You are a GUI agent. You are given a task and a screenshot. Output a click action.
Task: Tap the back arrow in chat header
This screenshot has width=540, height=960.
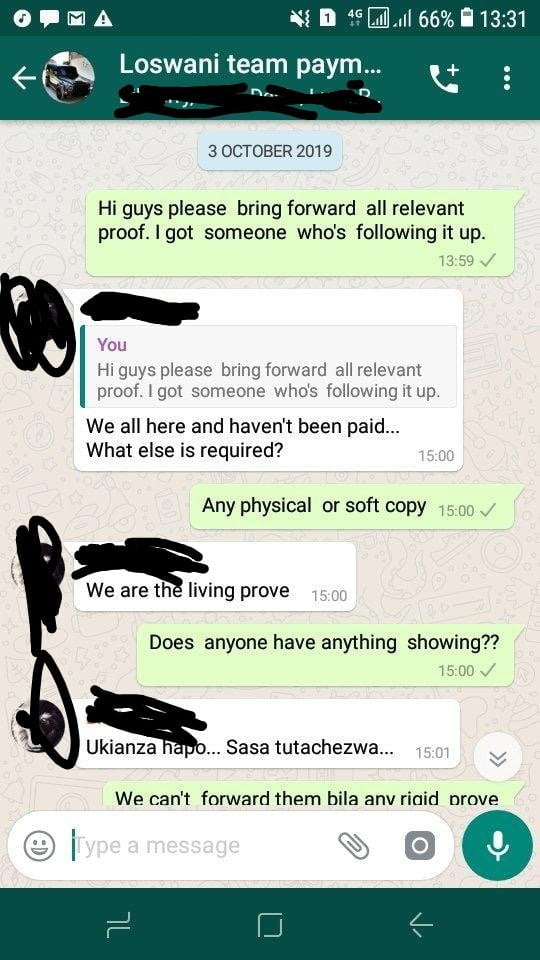point(23,78)
